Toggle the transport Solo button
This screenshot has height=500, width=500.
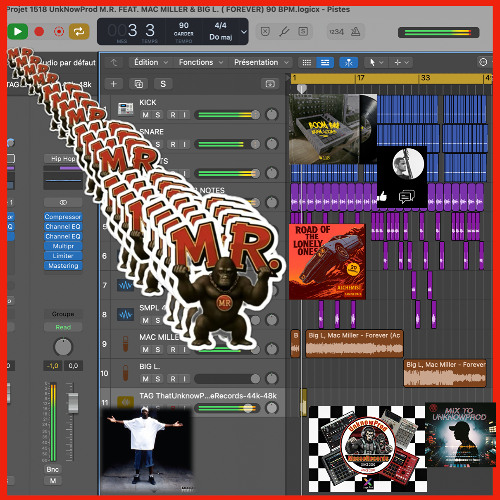[303, 32]
